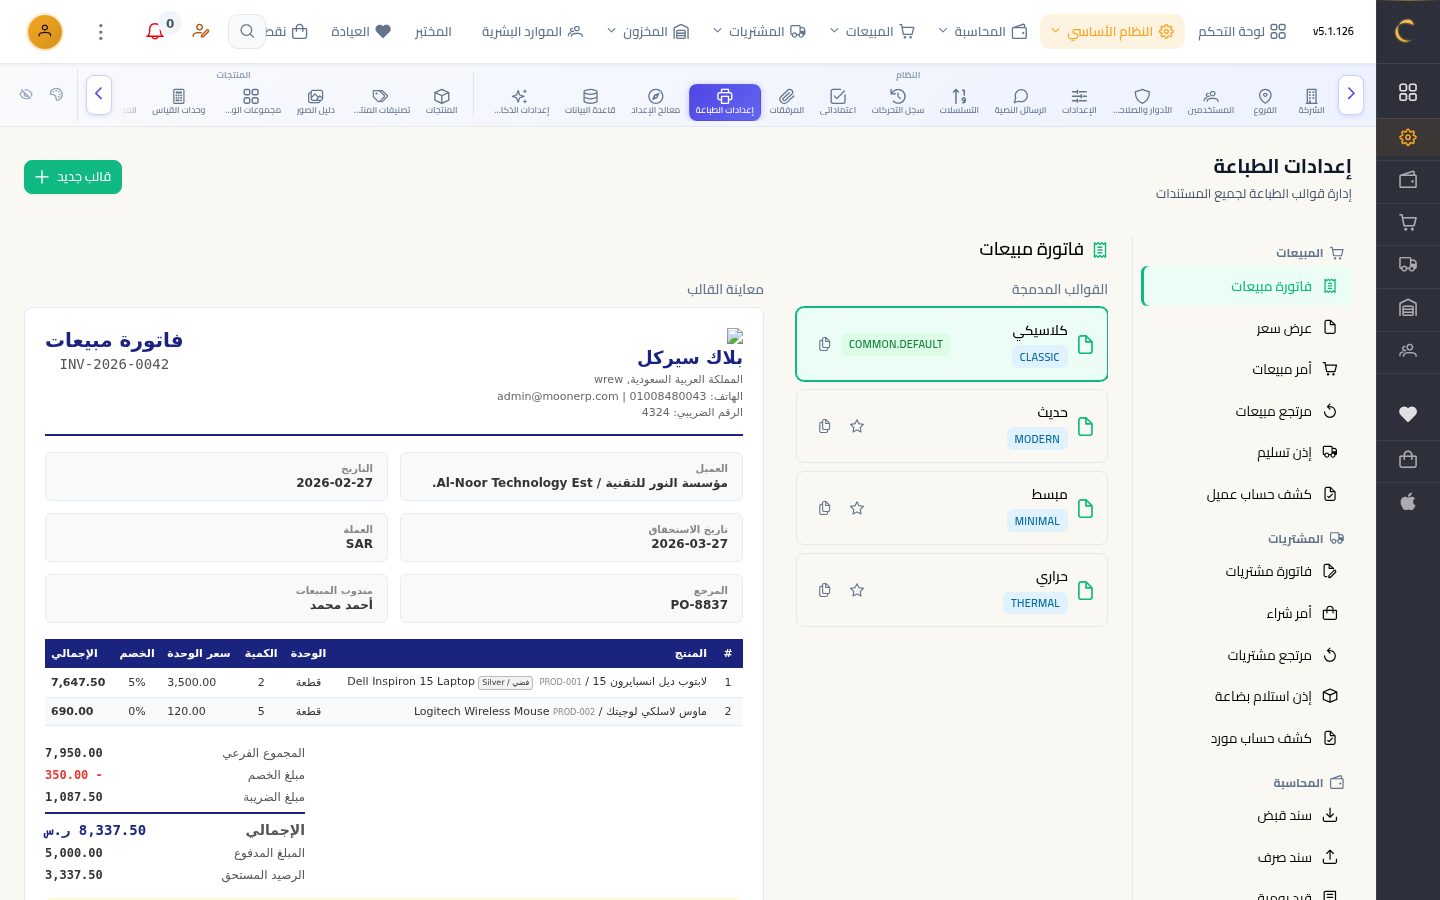1440x900 pixels.
Task: Open the Users (المستخدمين) toolbar icon
Action: [1211, 101]
